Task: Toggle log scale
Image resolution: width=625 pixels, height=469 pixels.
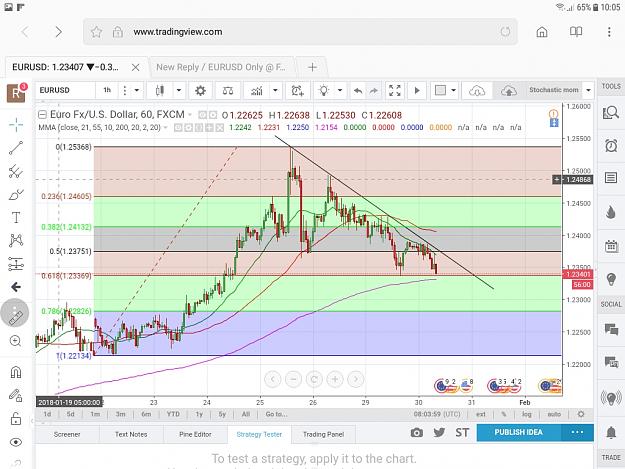Action: (x=527, y=414)
